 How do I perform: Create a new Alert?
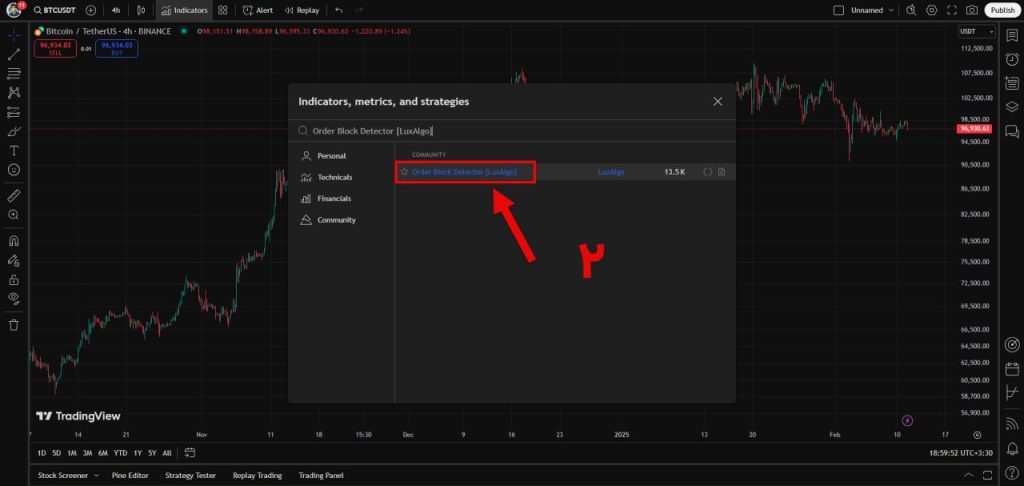[258, 10]
